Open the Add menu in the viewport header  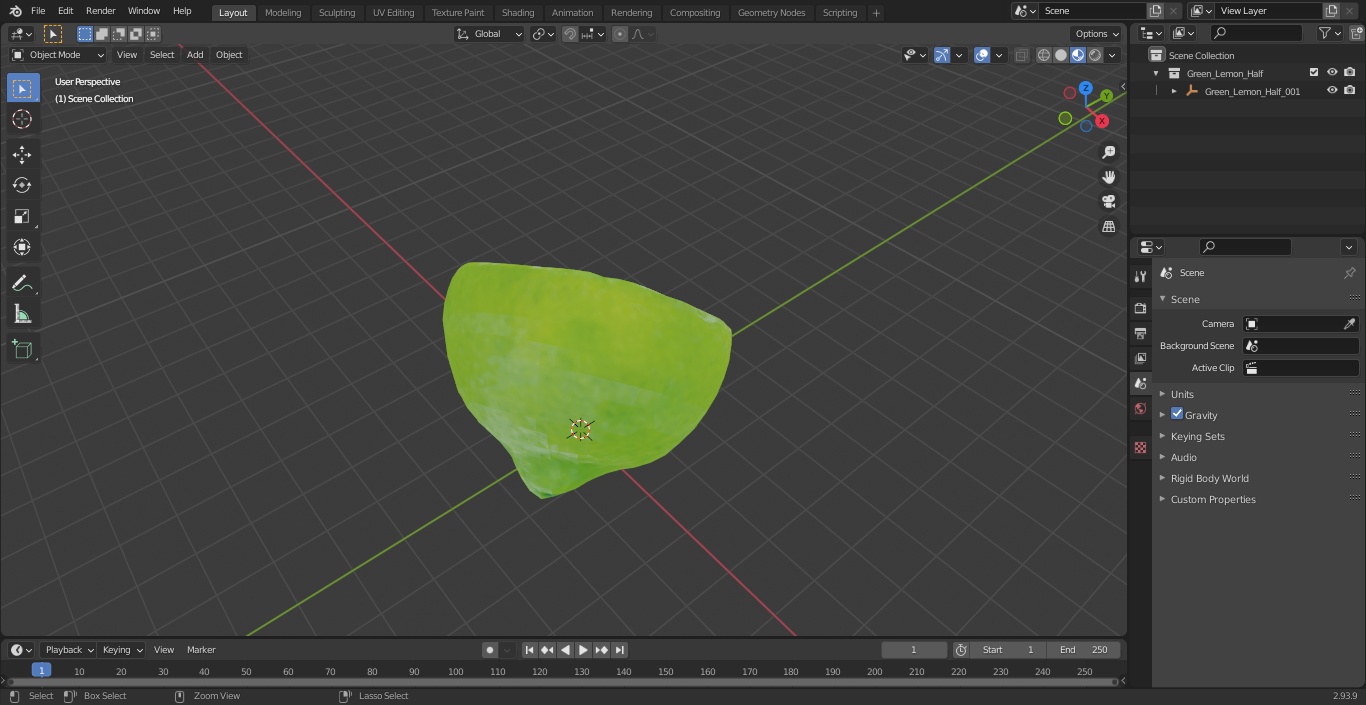[x=195, y=55]
